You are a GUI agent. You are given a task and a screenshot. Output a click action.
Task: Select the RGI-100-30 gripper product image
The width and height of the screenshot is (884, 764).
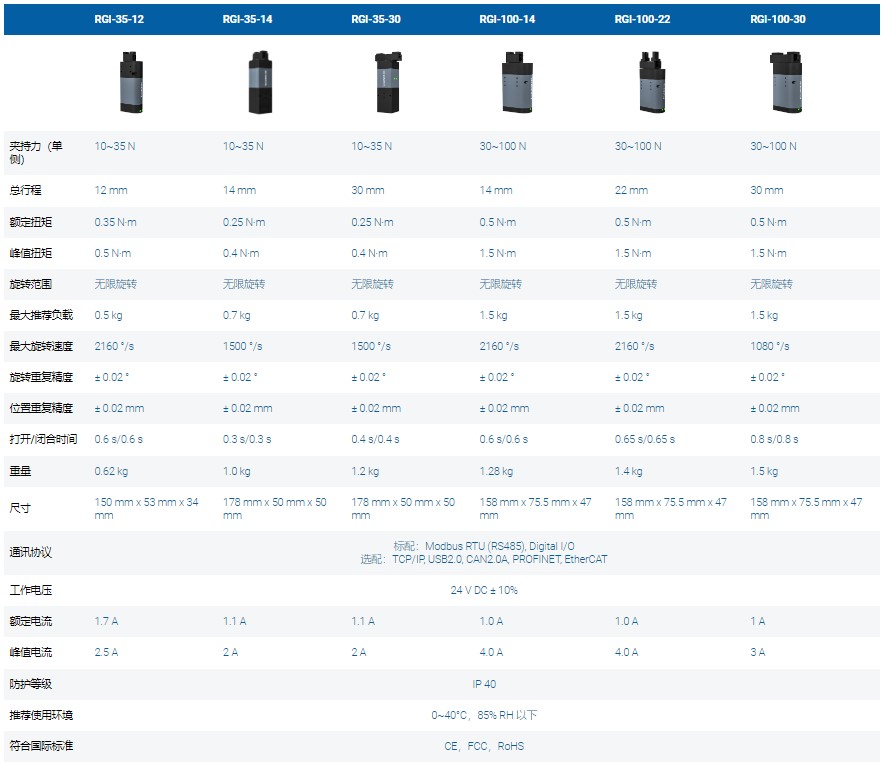(x=787, y=84)
